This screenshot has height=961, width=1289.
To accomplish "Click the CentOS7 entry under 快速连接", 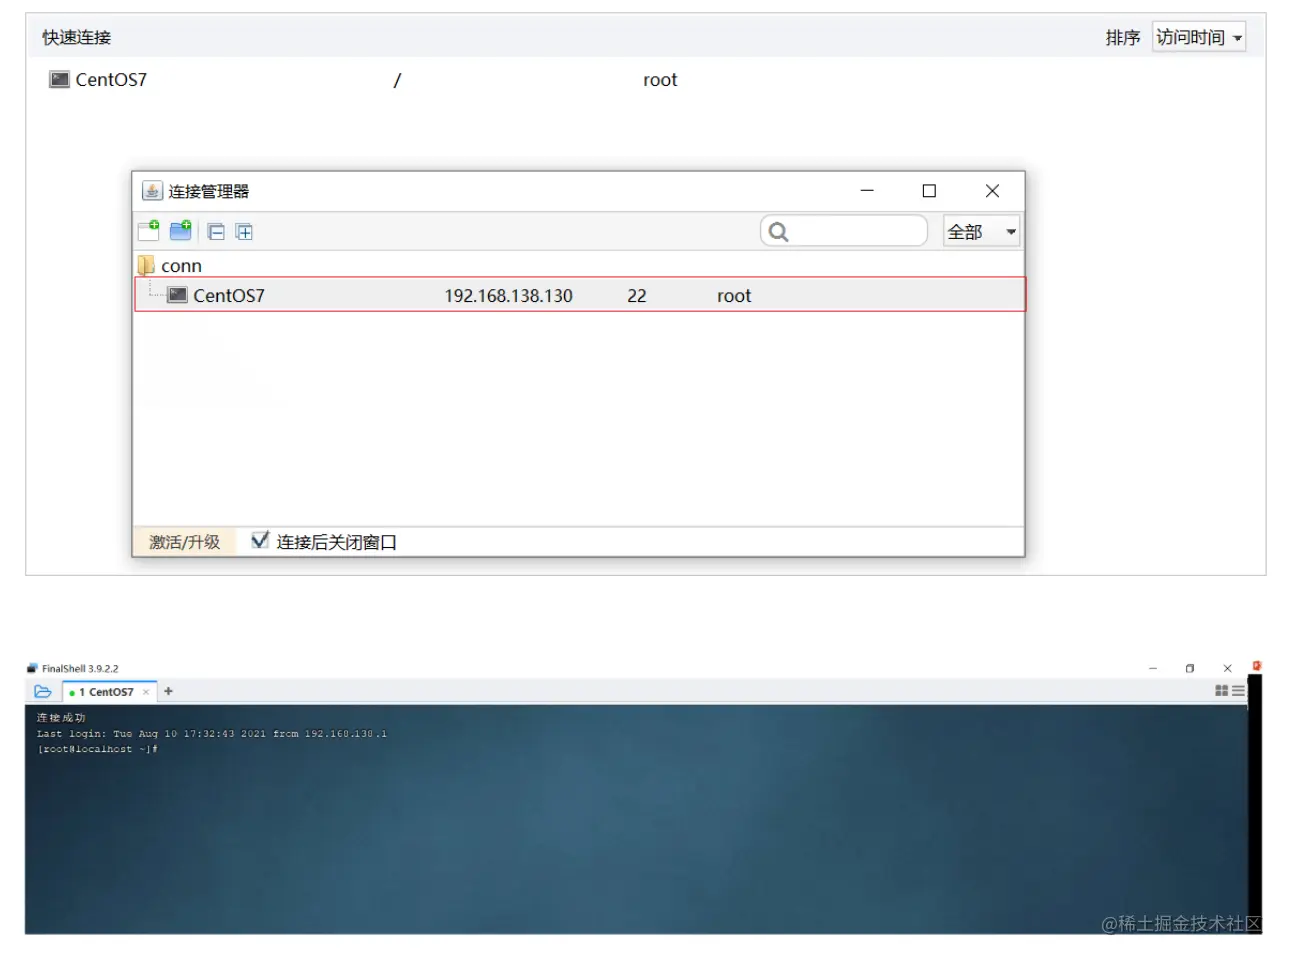I will click(111, 80).
